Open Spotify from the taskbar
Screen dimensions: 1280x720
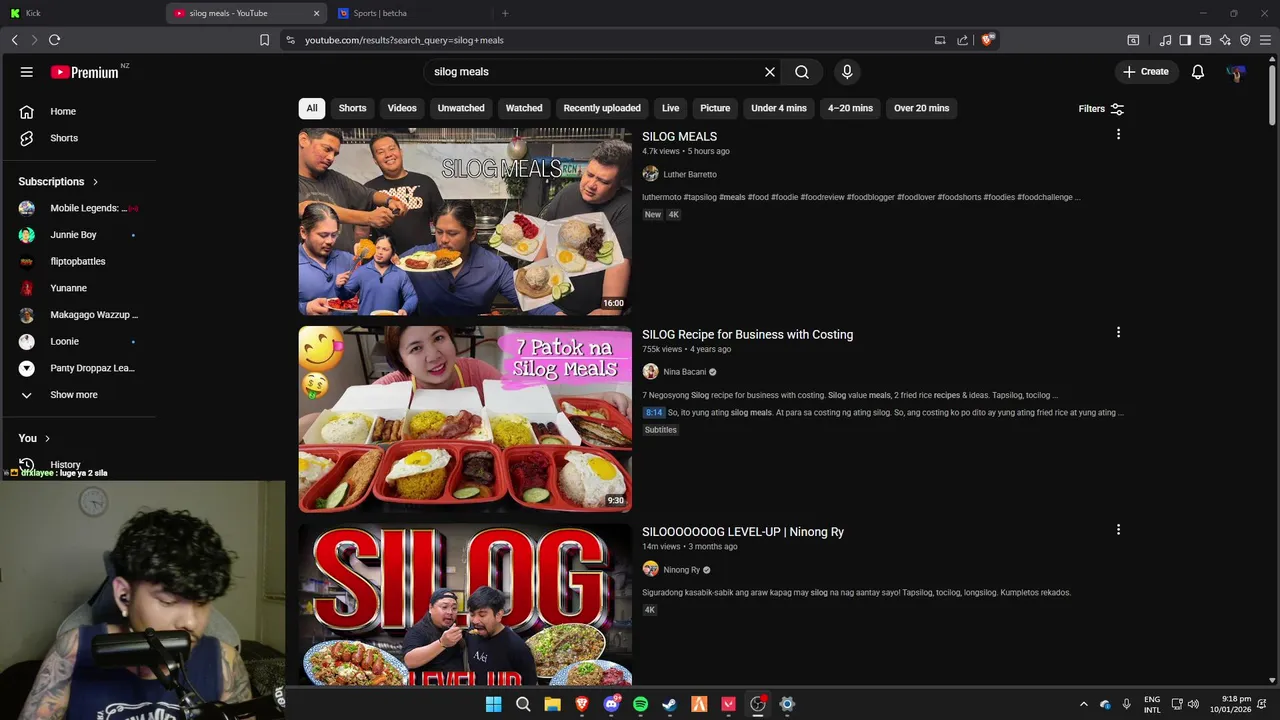[x=640, y=704]
